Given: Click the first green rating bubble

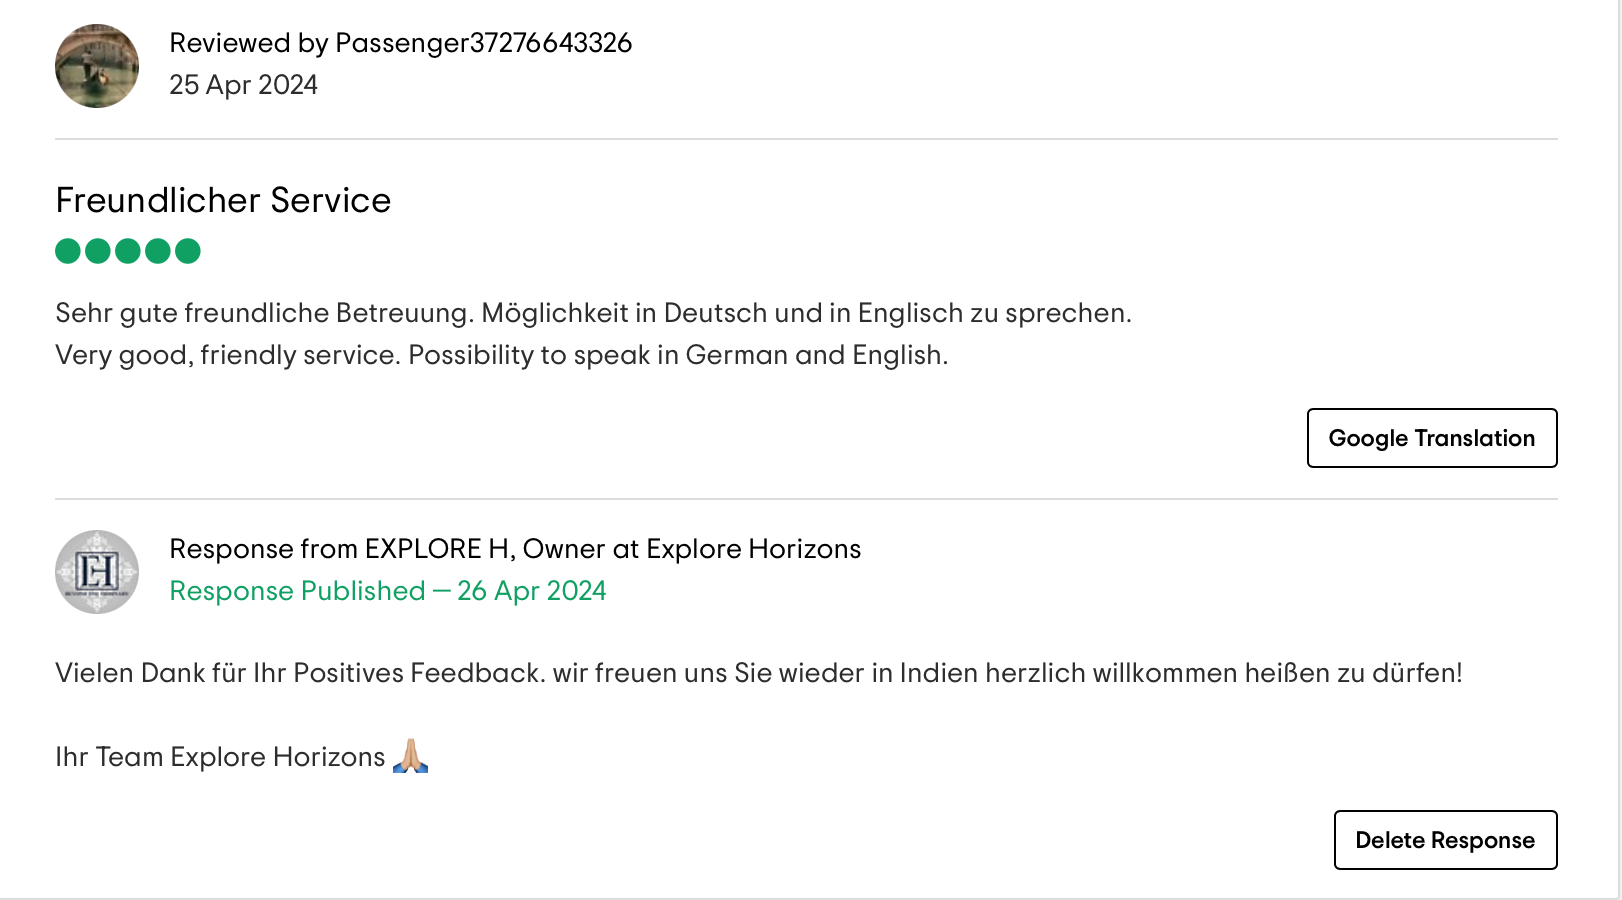Looking at the screenshot, I should click(68, 251).
